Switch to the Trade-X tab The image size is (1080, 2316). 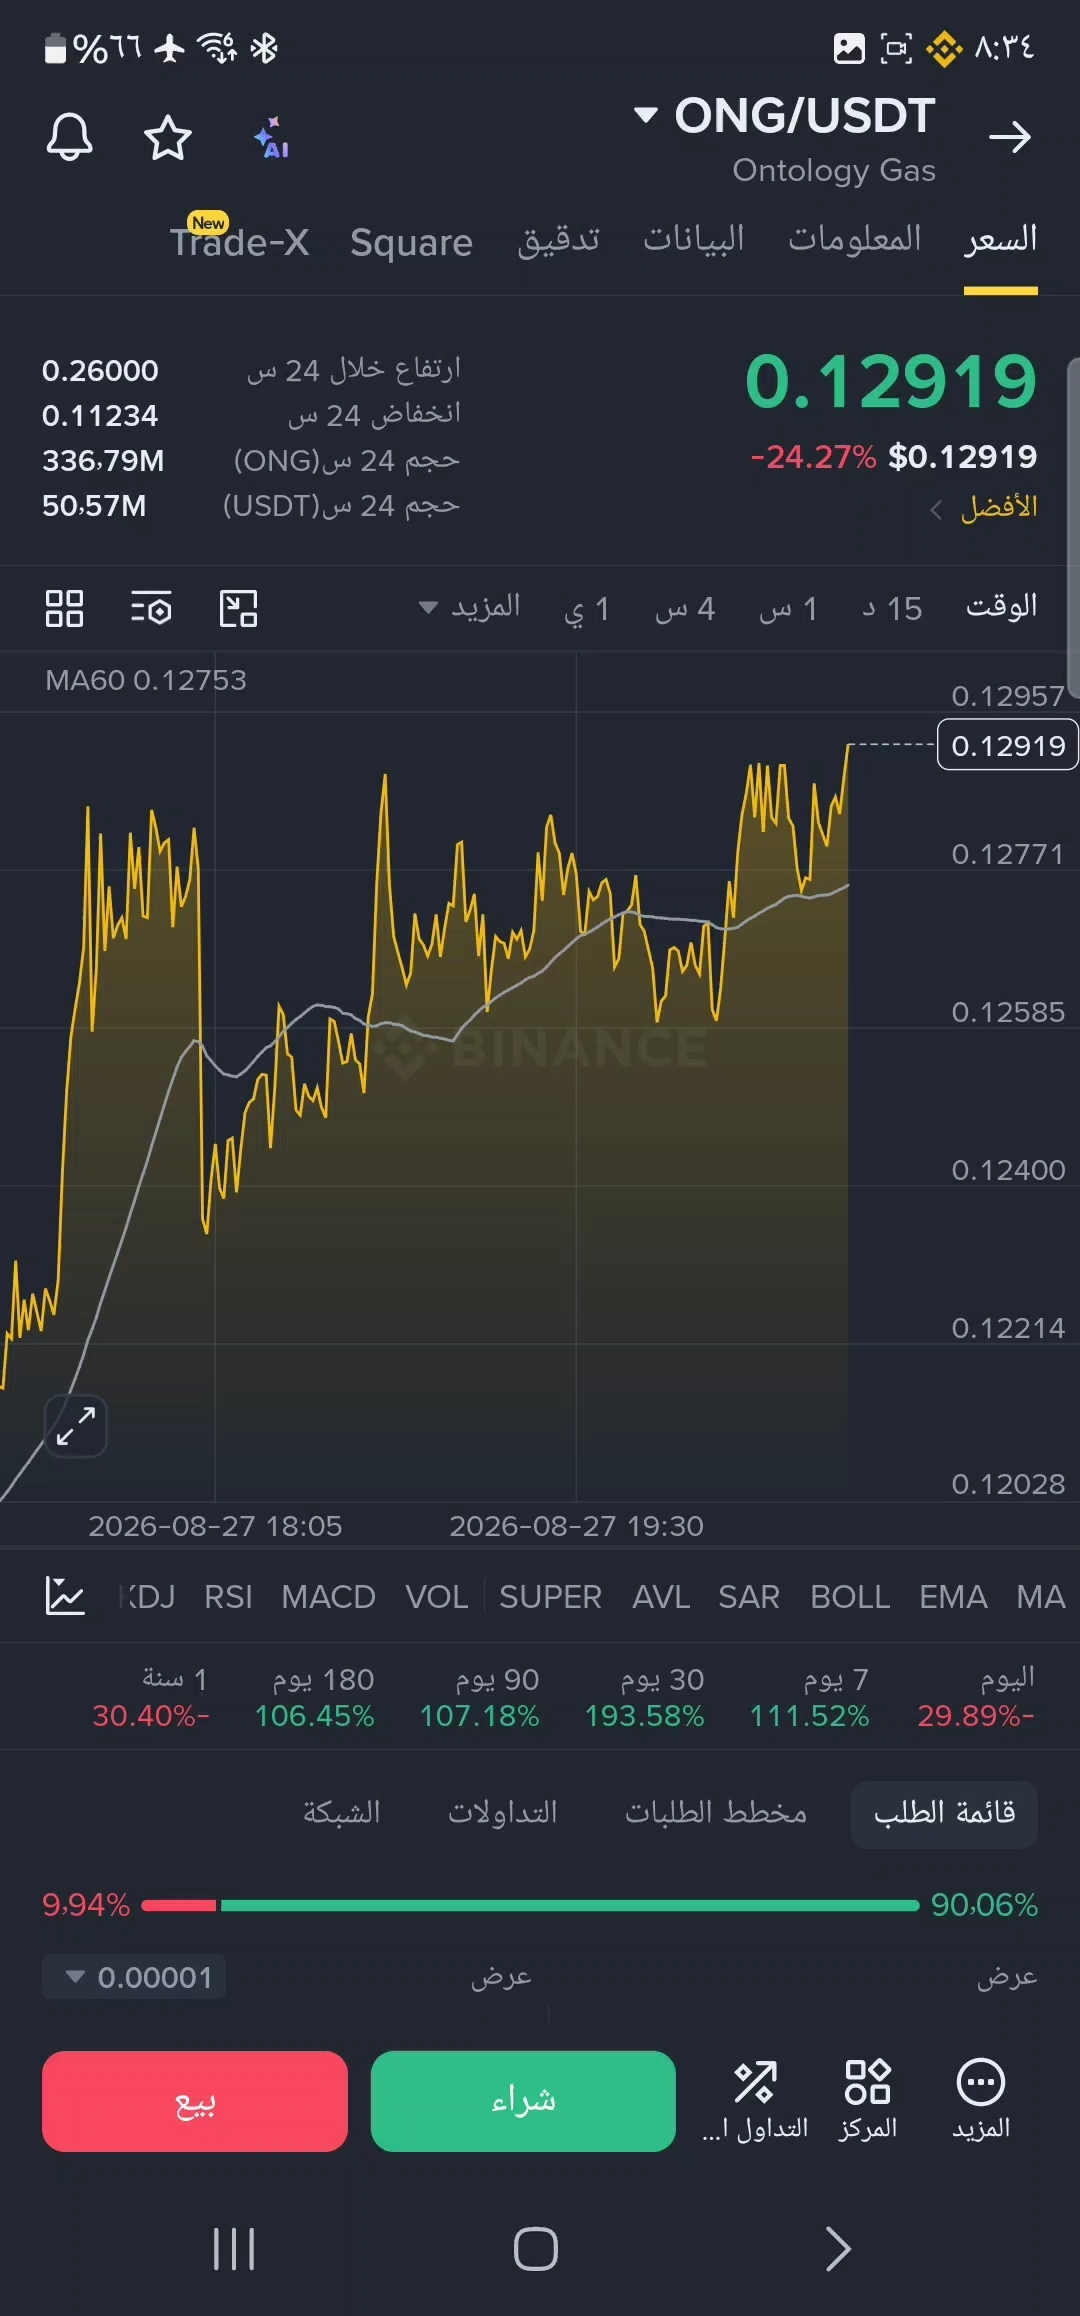(x=240, y=241)
